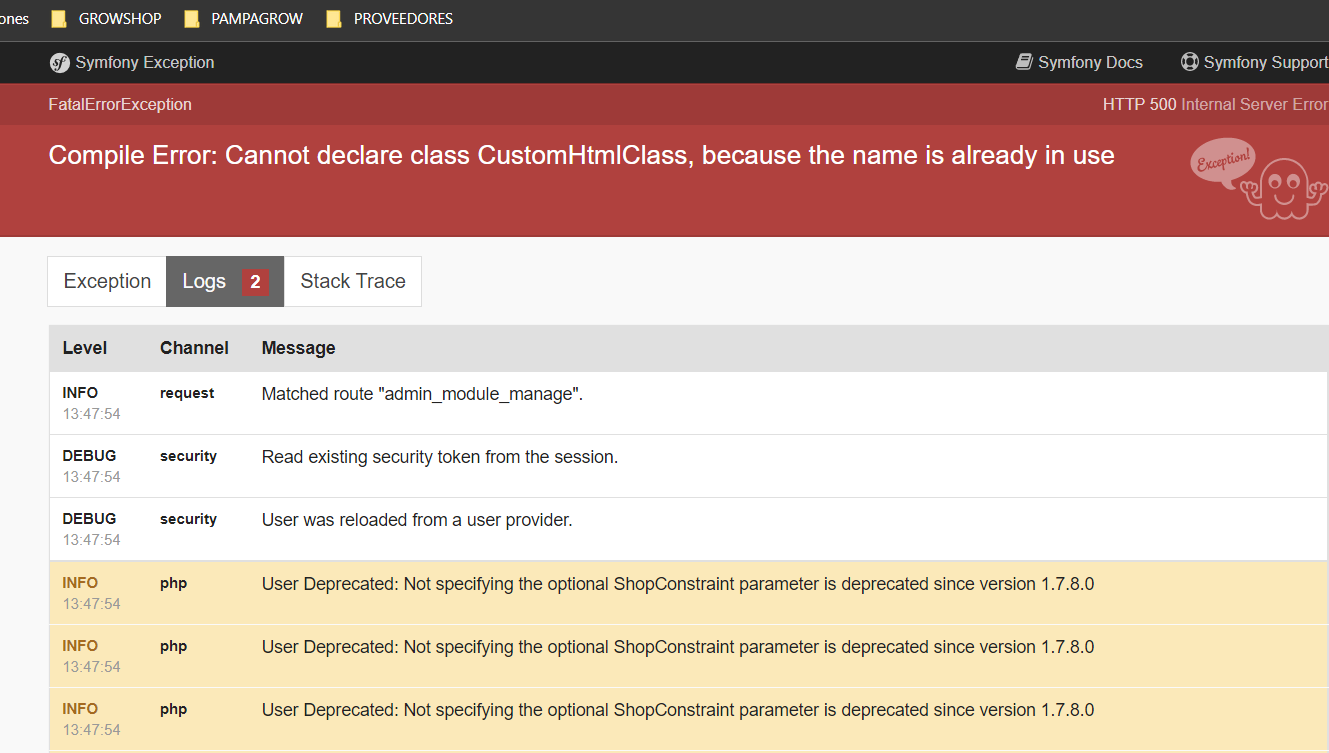Follow the Symfony Support link
The image size is (1329, 753).
coord(1265,62)
